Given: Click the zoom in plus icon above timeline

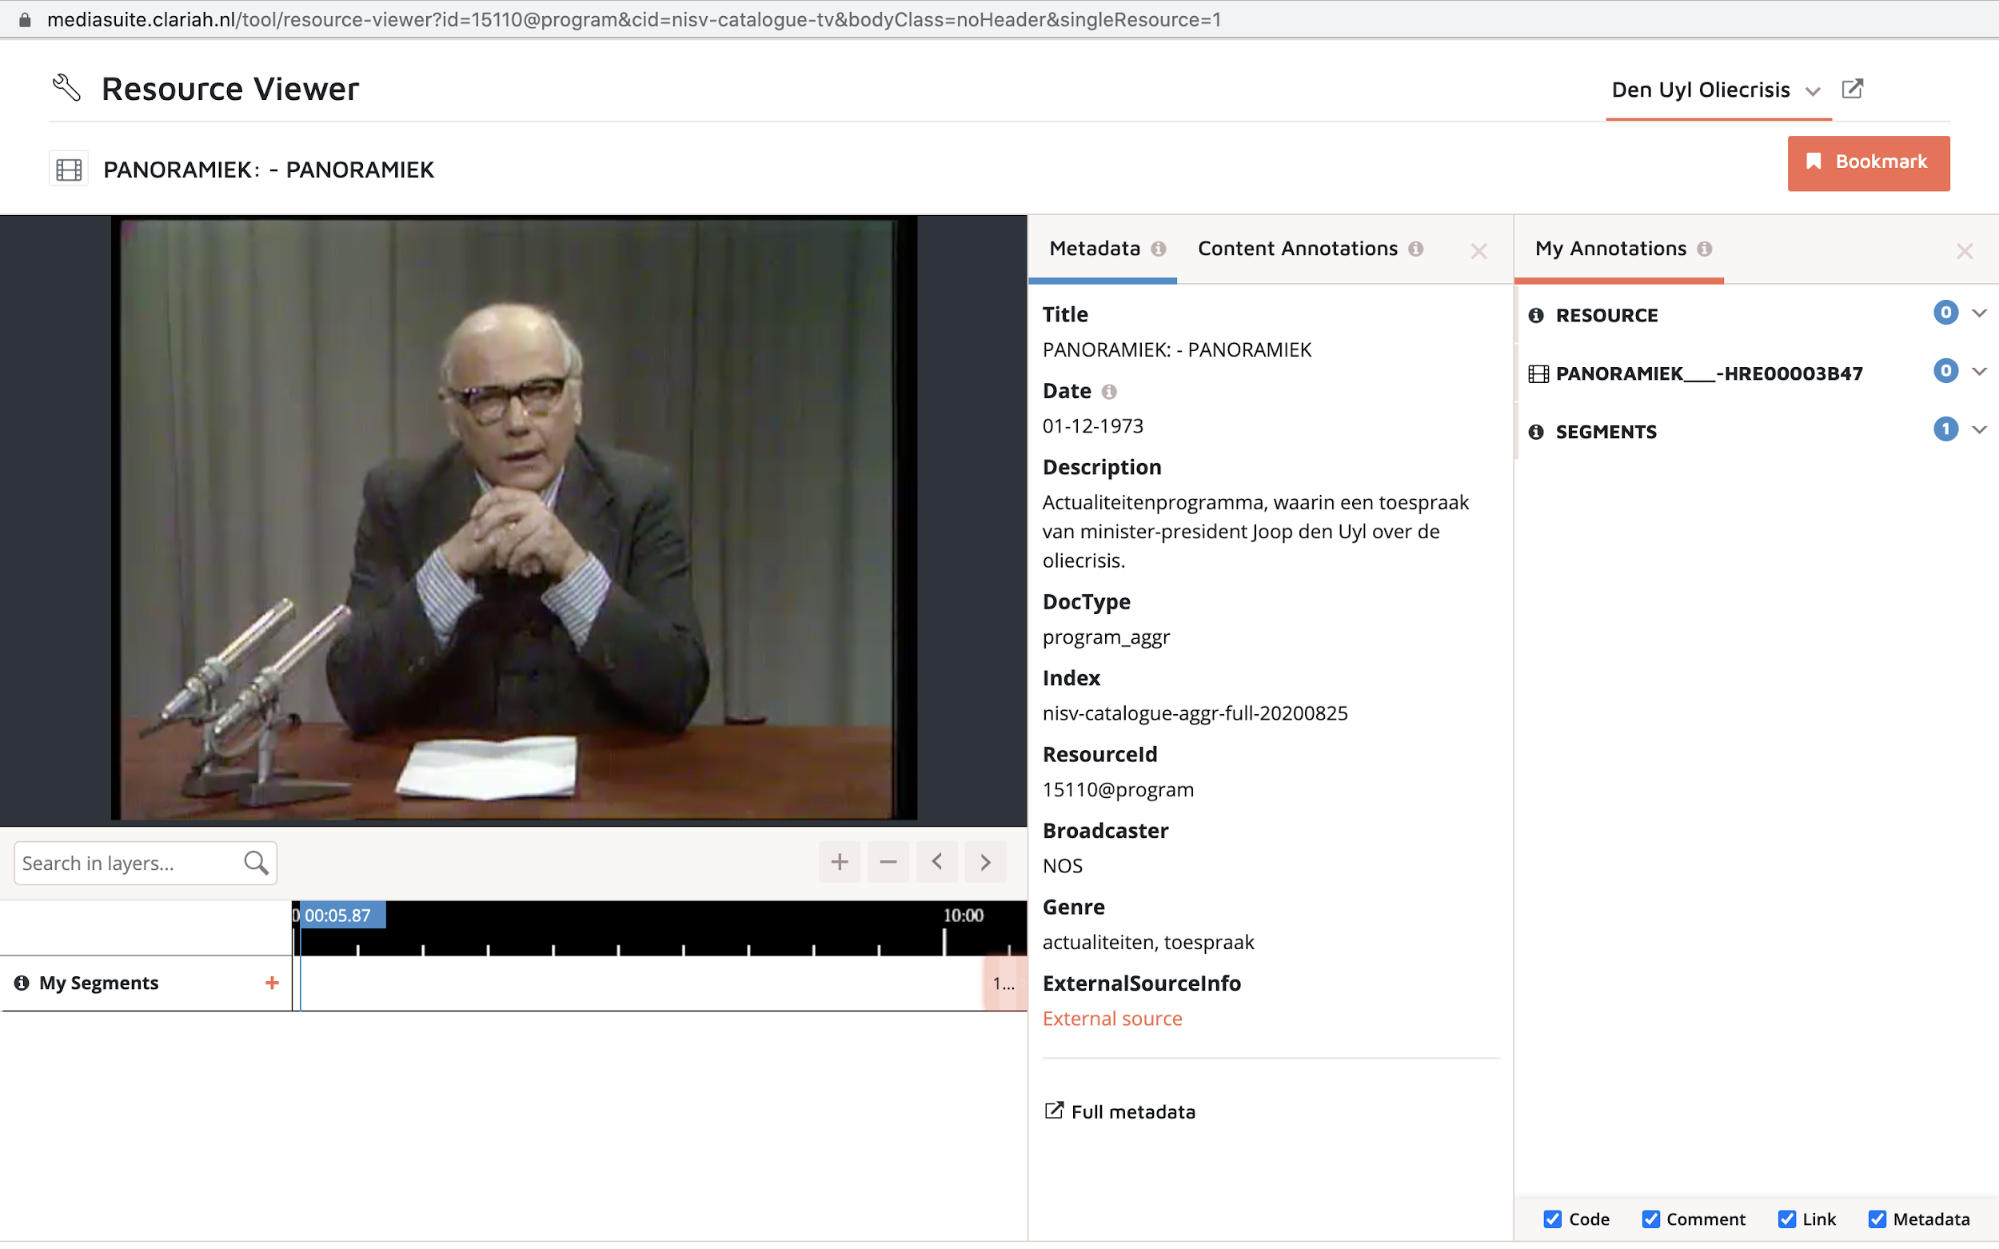Looking at the screenshot, I should (x=839, y=862).
